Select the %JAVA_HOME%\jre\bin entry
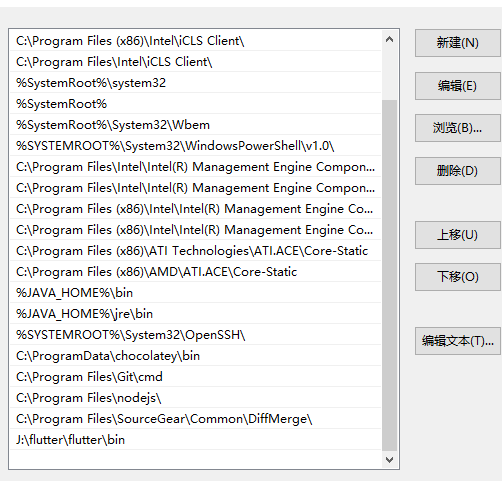This screenshot has height=481, width=502. pyautogui.click(x=195, y=314)
